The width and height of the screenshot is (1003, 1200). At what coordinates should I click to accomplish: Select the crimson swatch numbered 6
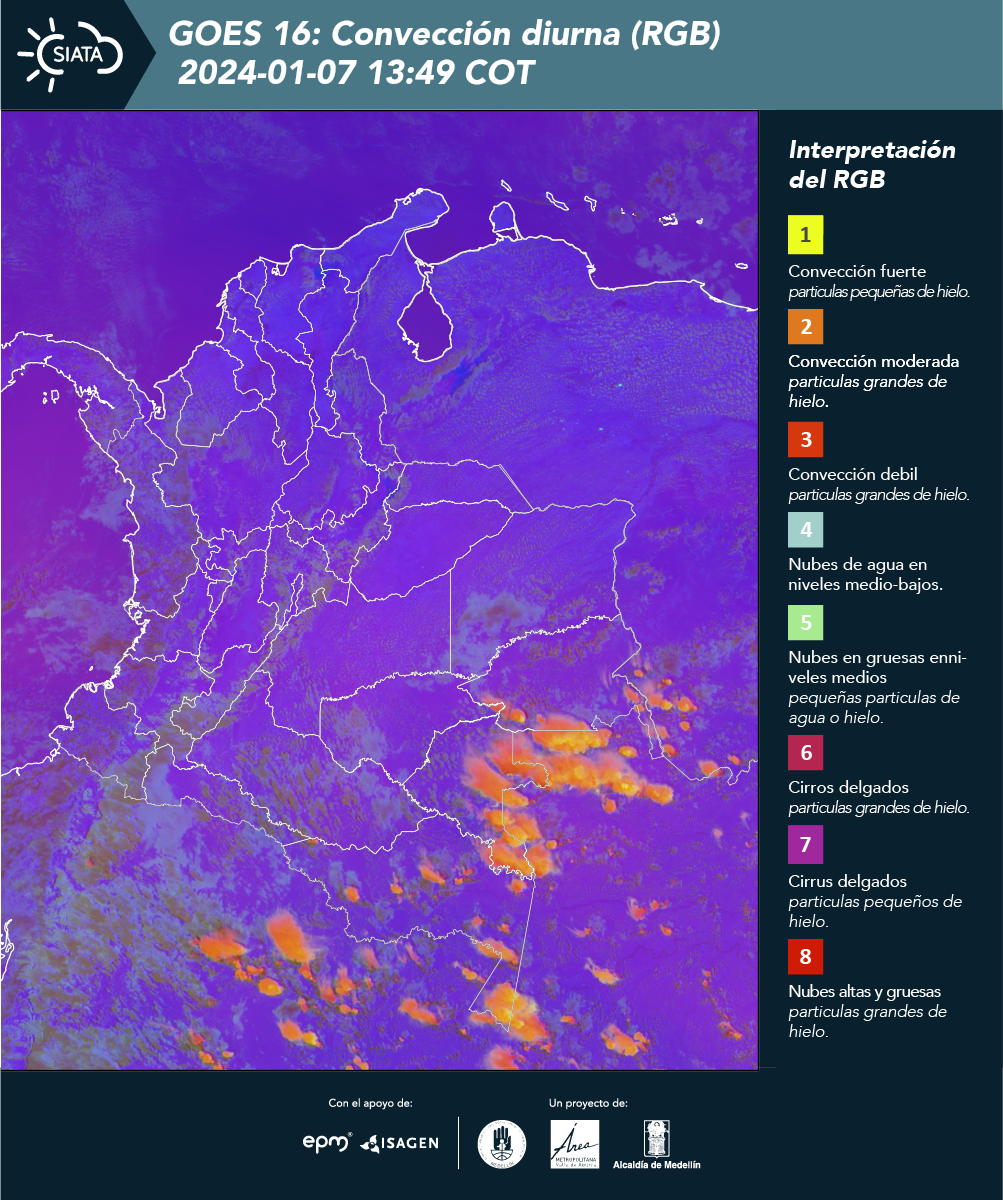point(805,752)
